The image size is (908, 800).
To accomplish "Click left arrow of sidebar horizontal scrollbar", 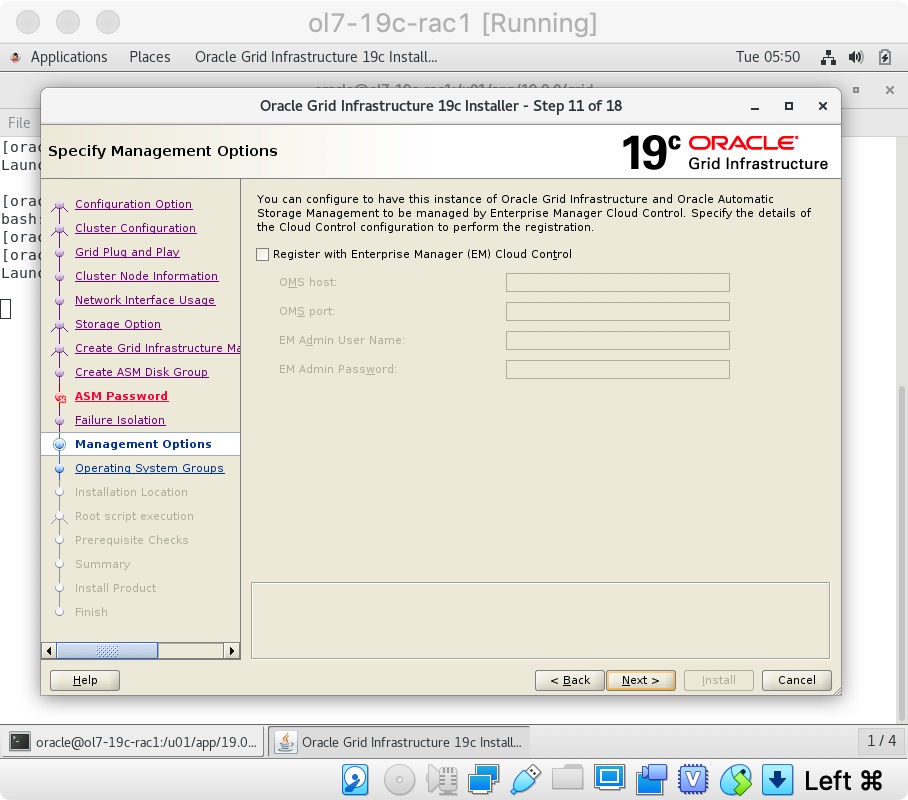I will [49, 651].
